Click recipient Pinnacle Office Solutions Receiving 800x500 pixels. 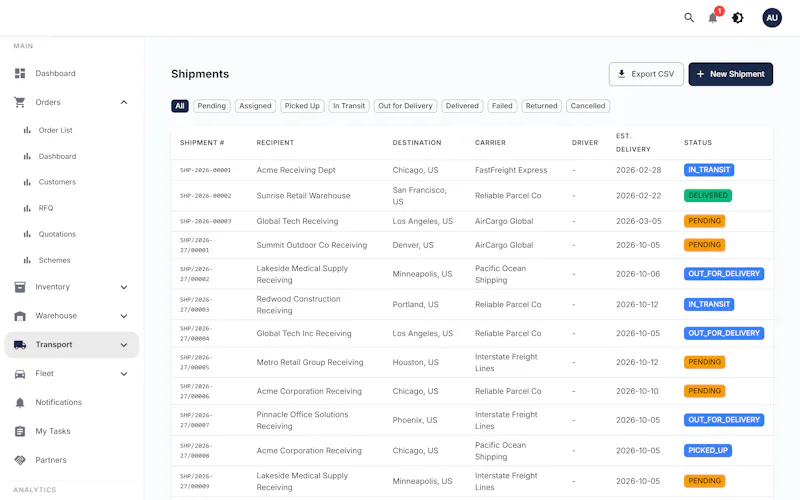tap(303, 420)
